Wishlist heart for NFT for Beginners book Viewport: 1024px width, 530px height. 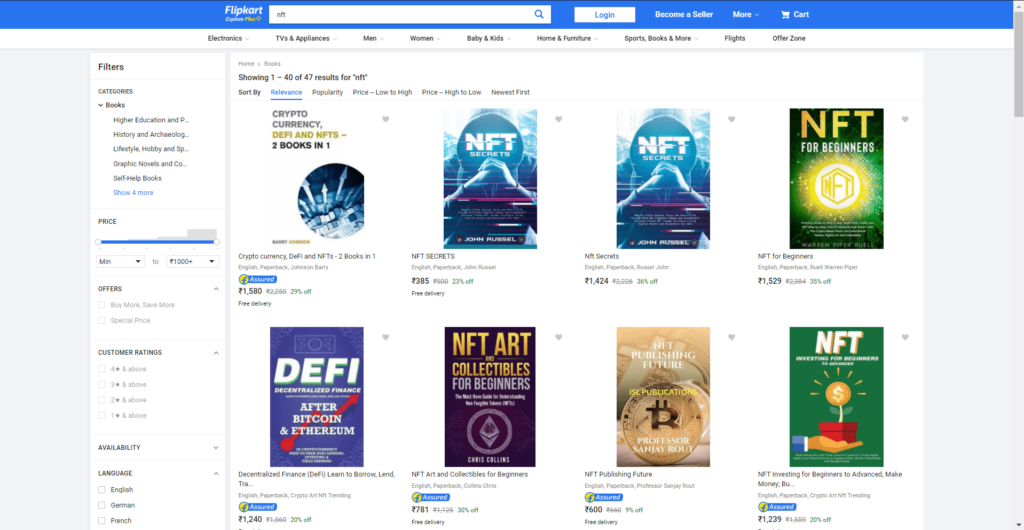(904, 119)
